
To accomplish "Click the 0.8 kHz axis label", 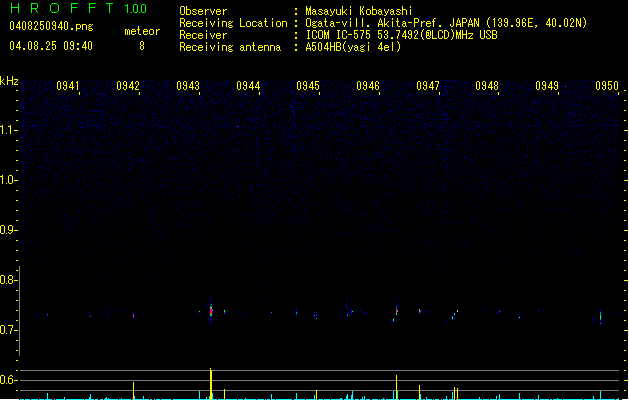I will (x=9, y=280).
